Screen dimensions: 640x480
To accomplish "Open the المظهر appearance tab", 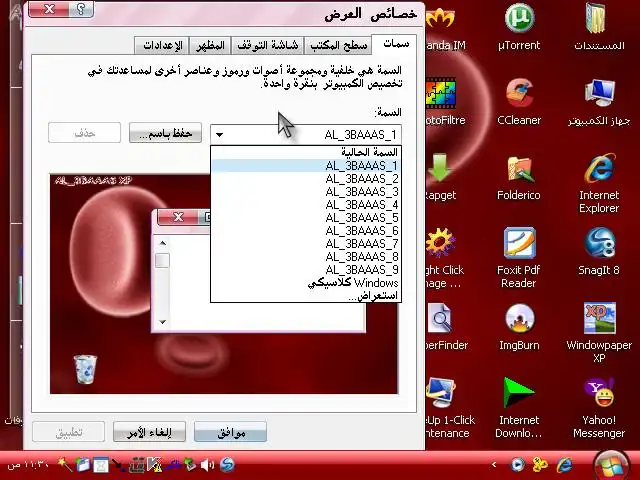I will (x=210, y=46).
